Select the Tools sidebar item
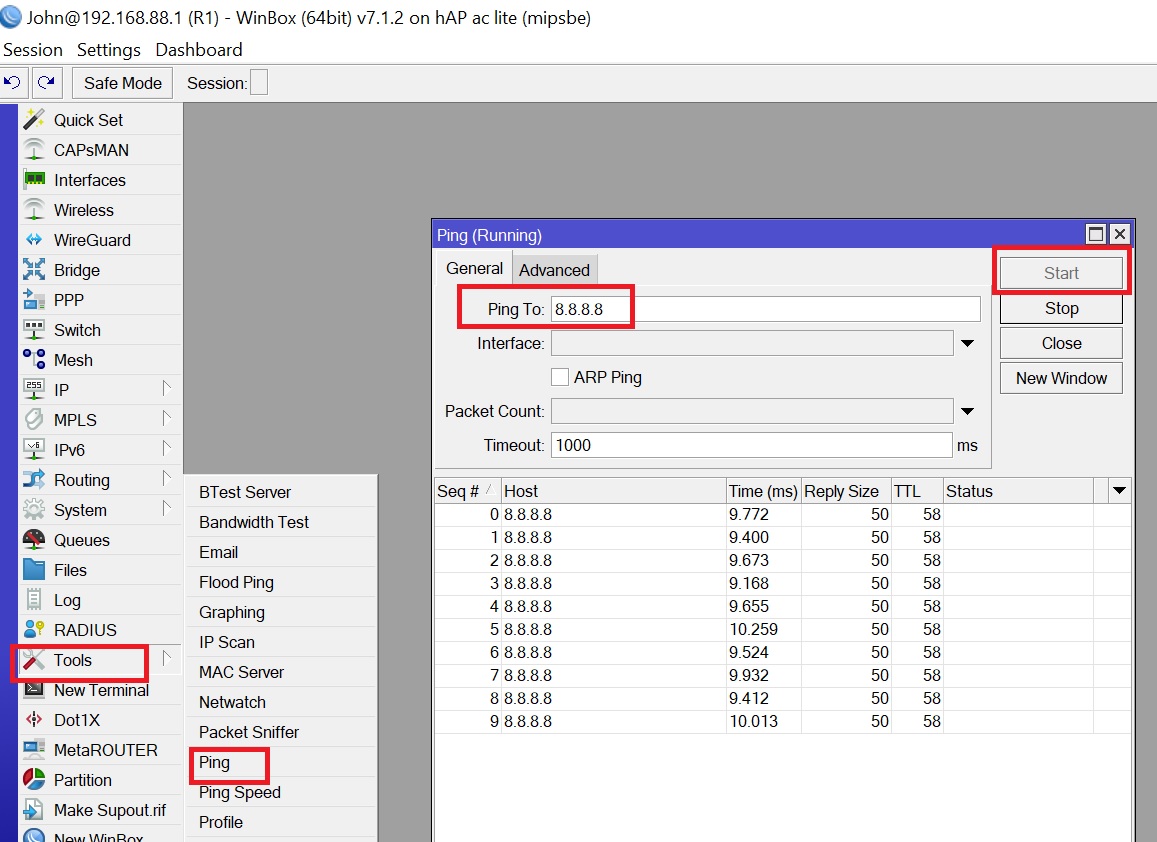Screen dimensions: 1157x842 coord(100,660)
